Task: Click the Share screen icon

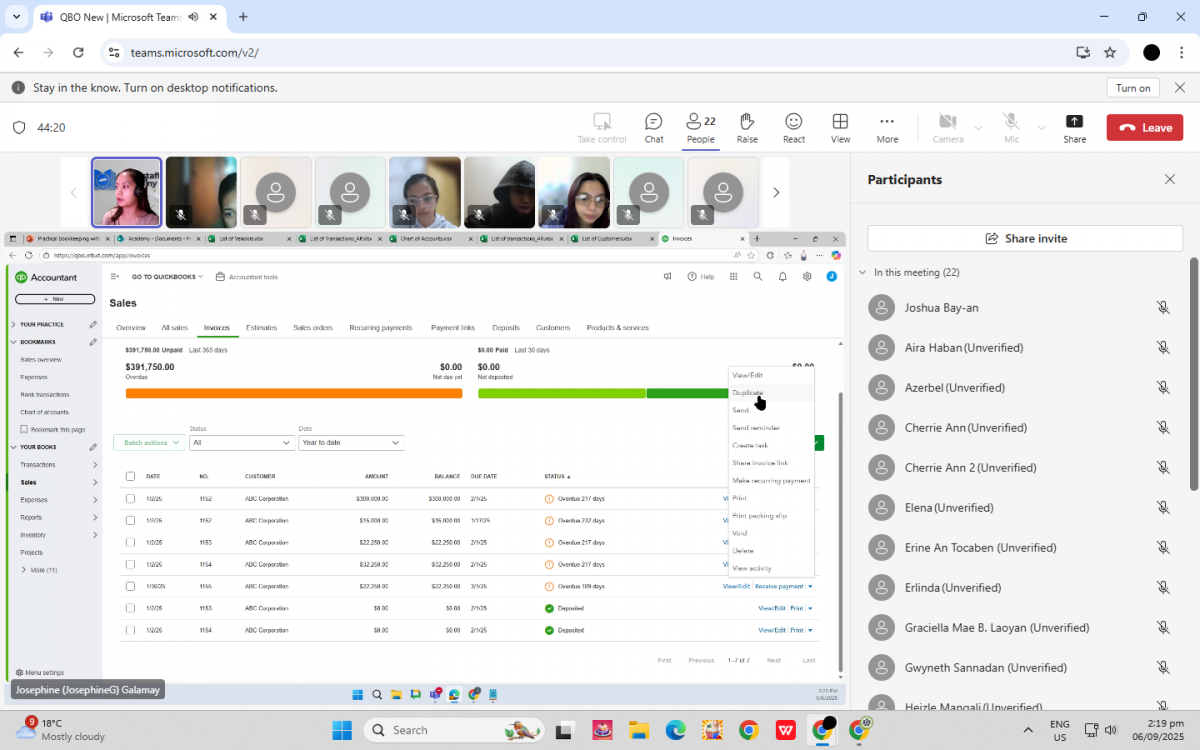Action: click(x=1074, y=128)
